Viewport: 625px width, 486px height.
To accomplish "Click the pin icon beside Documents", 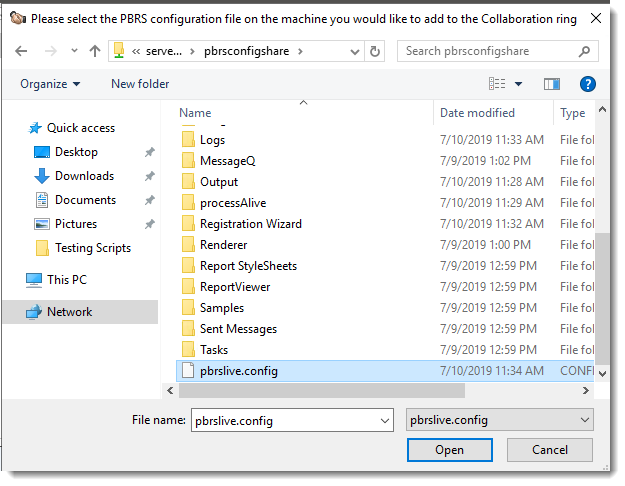I will 149,200.
